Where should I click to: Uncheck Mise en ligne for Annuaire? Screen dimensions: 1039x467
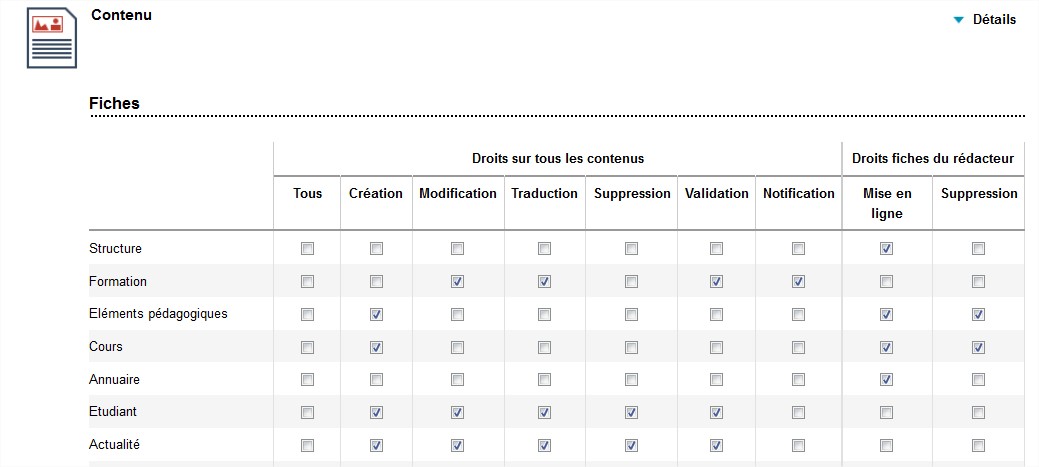click(887, 380)
